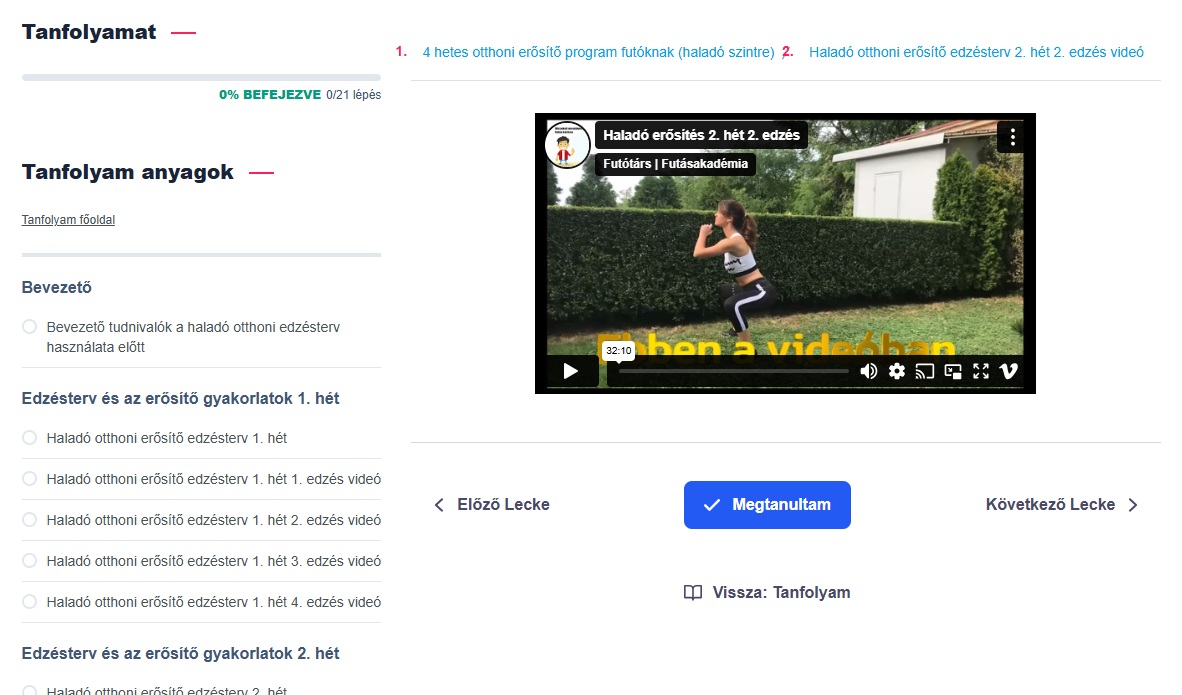Enable picture-in-picture mode
This screenshot has height=695, width=1182.
click(953, 371)
